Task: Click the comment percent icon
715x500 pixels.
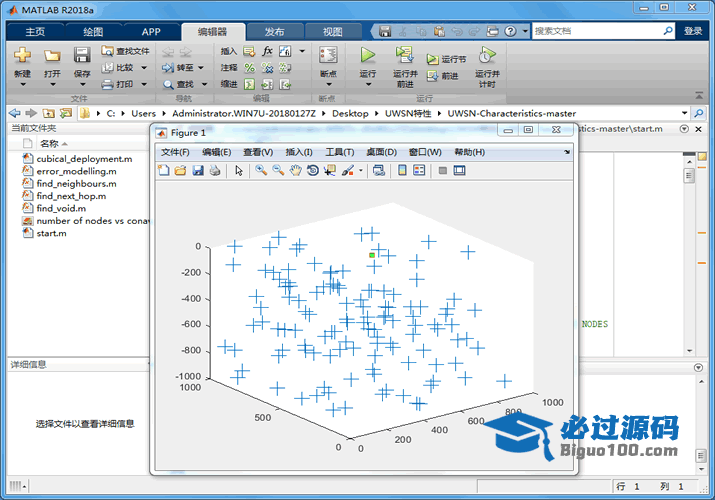Action: point(249,68)
